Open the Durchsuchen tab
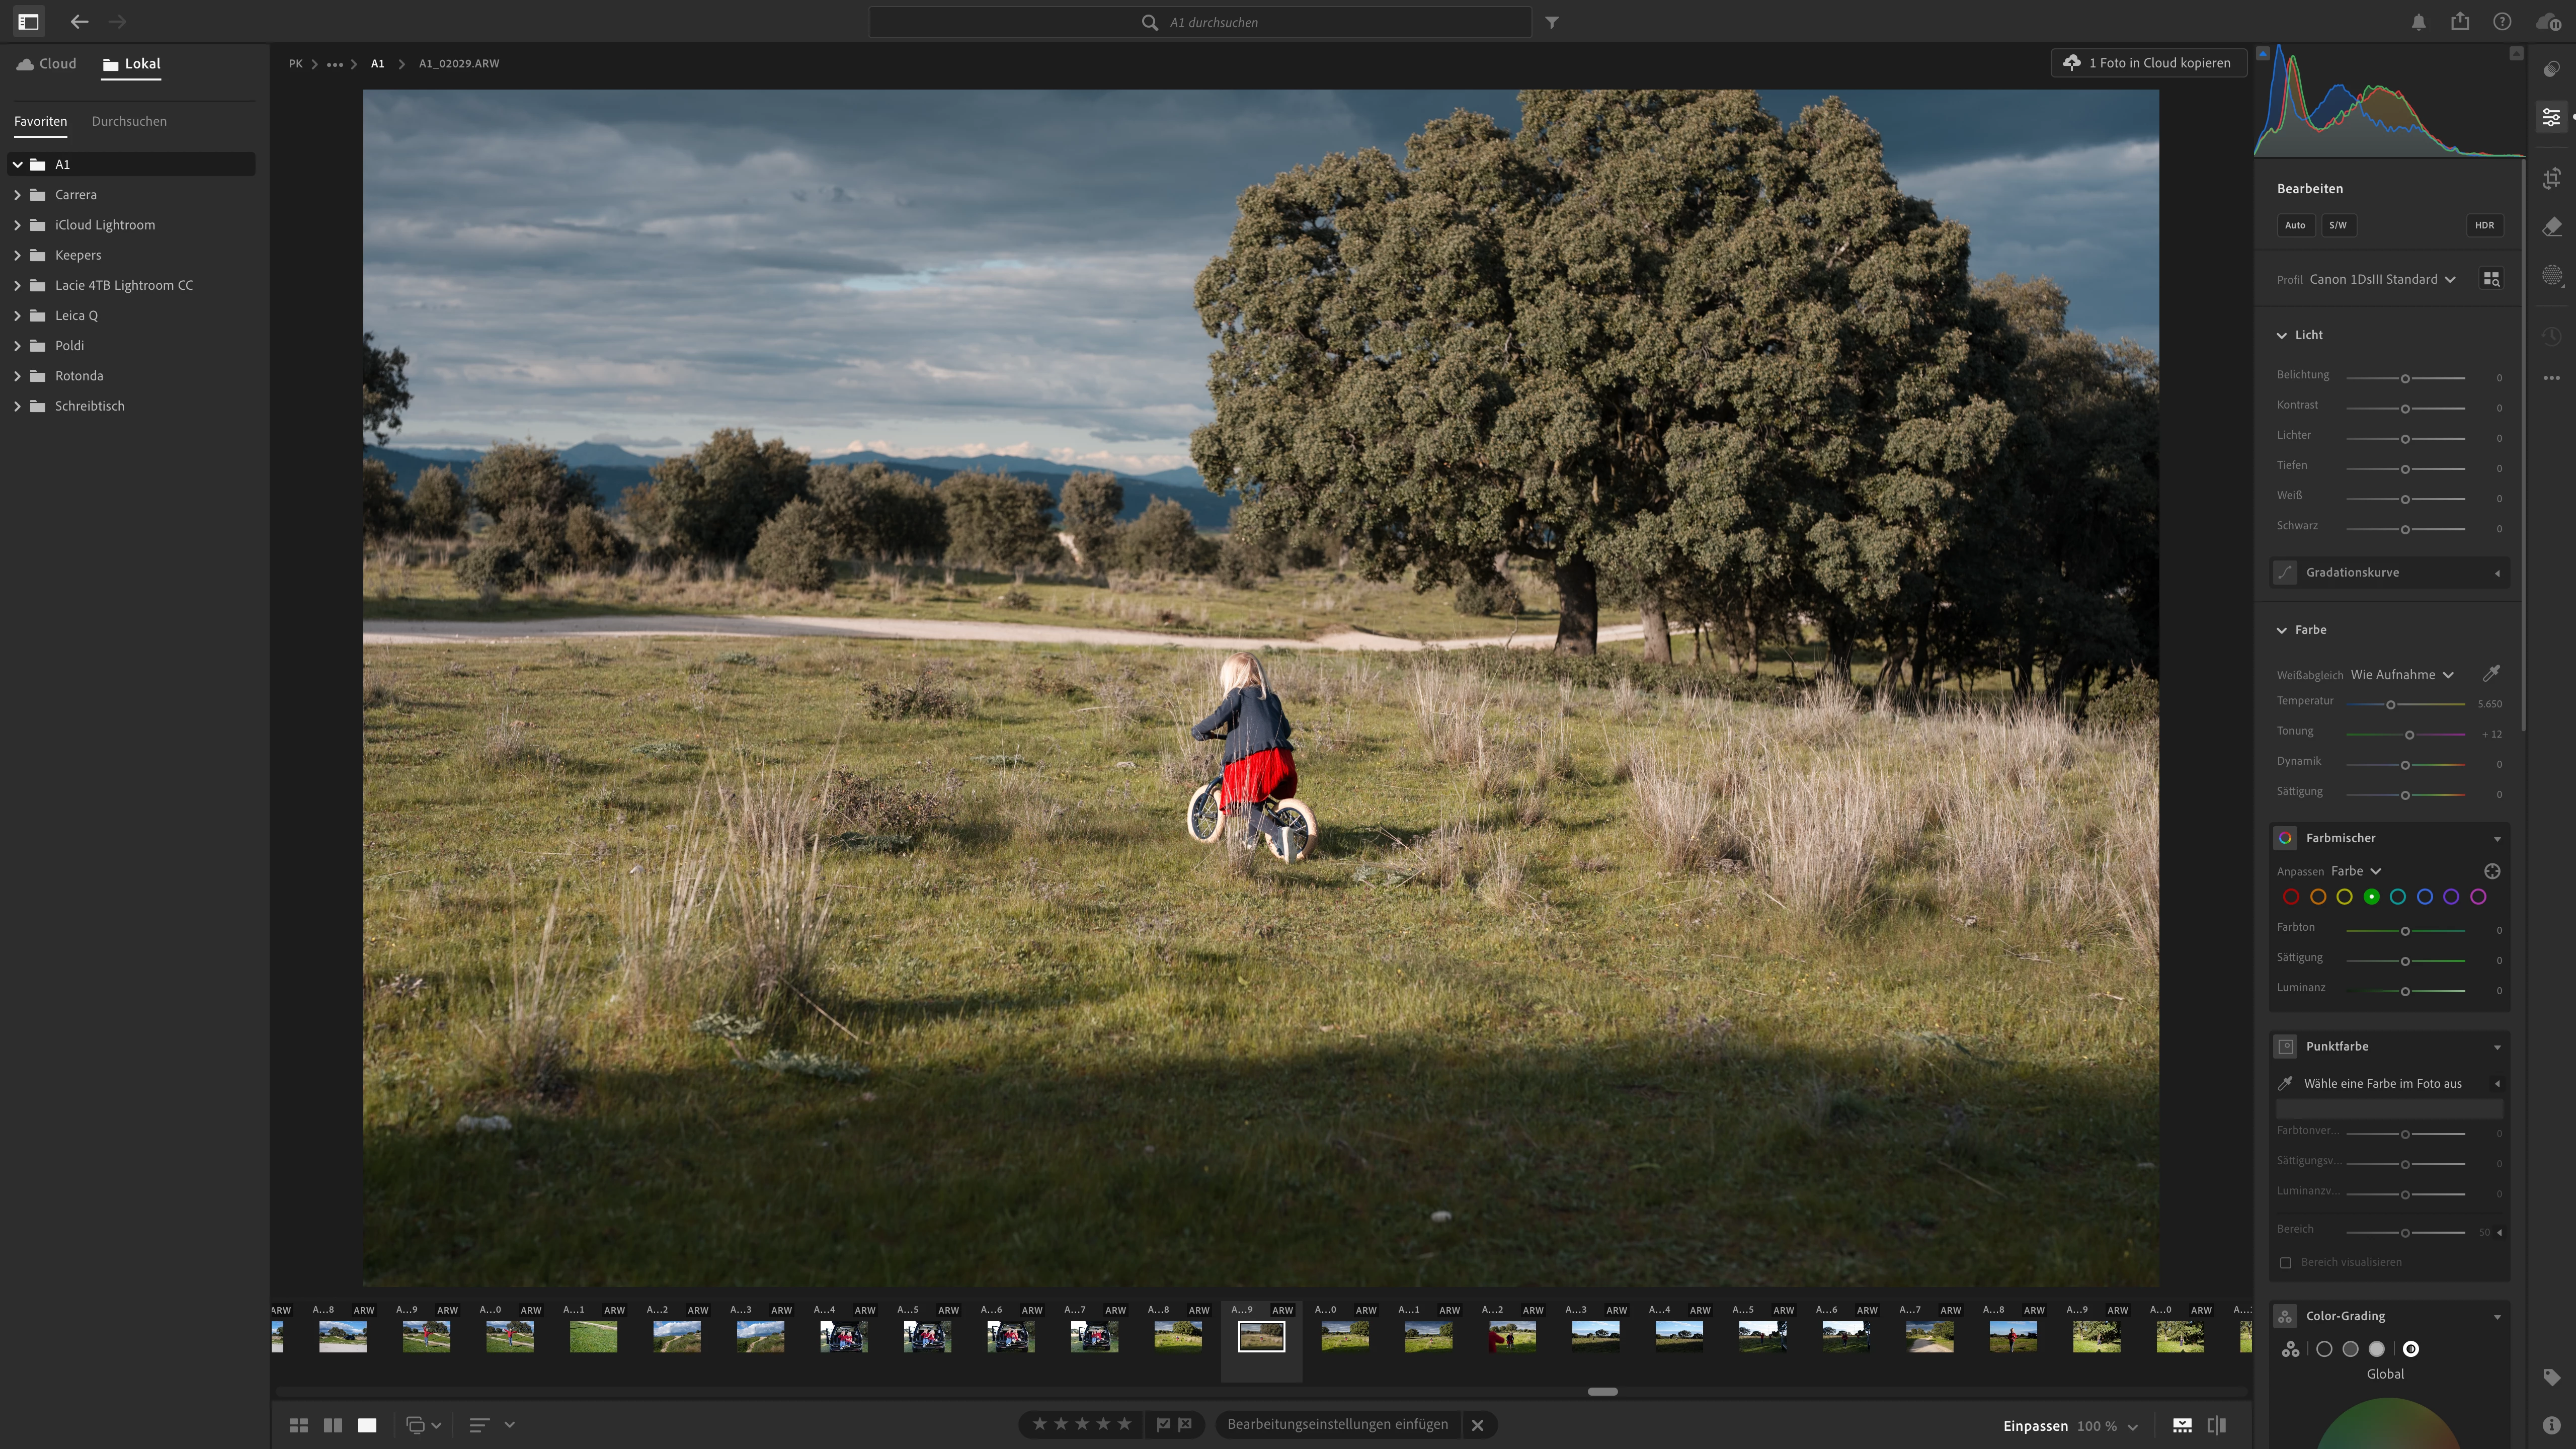Screen dimensions: 2576x1449 (129, 121)
